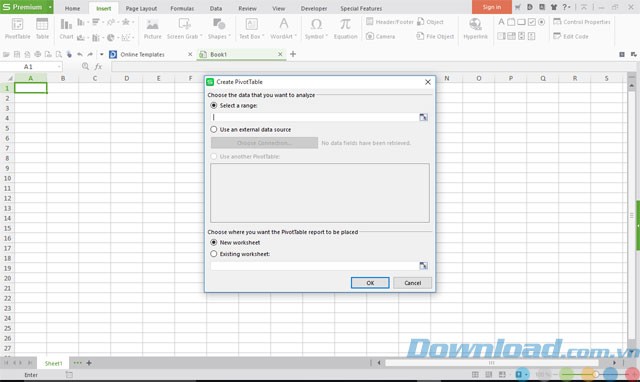Insert a Symbol
Viewport: 640px width, 382px height.
coord(316,29)
